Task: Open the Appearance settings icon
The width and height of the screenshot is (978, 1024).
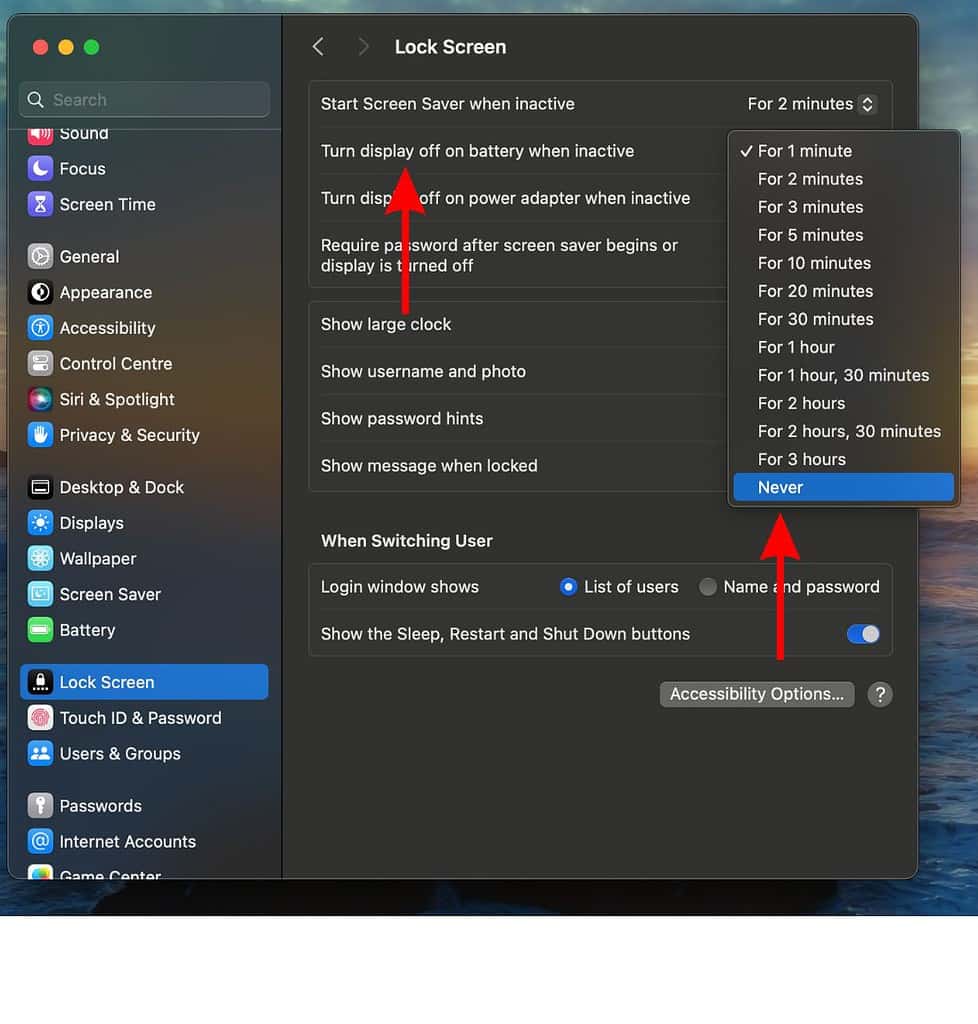Action: pos(39,292)
